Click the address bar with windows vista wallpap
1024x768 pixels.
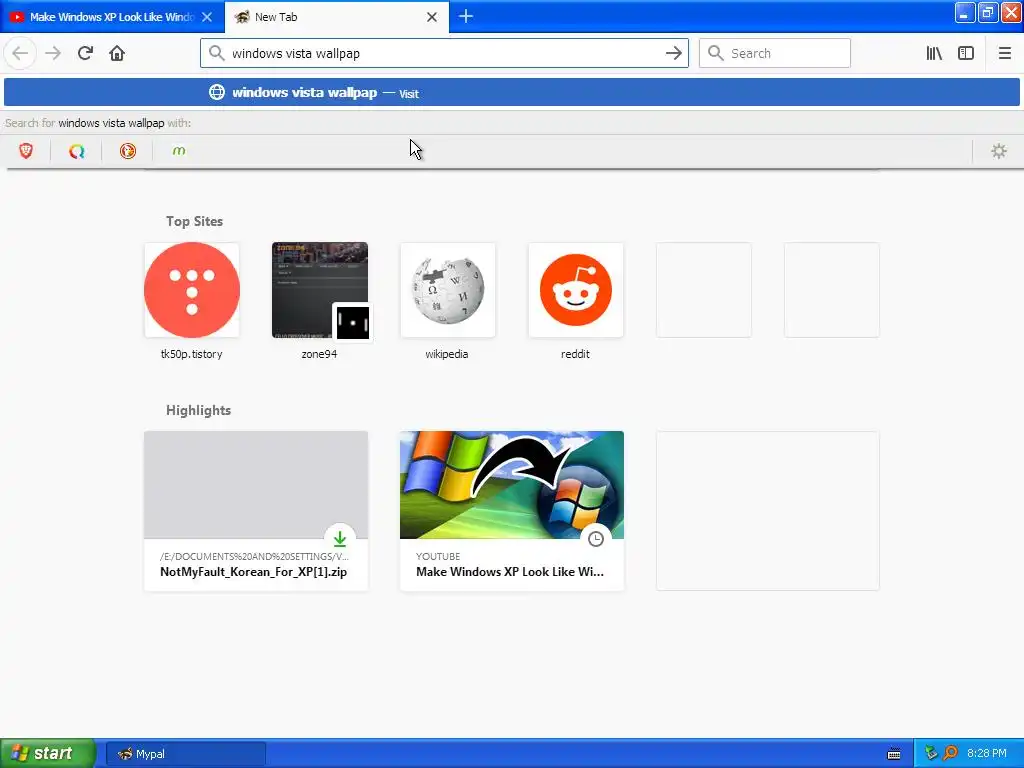pyautogui.click(x=444, y=54)
